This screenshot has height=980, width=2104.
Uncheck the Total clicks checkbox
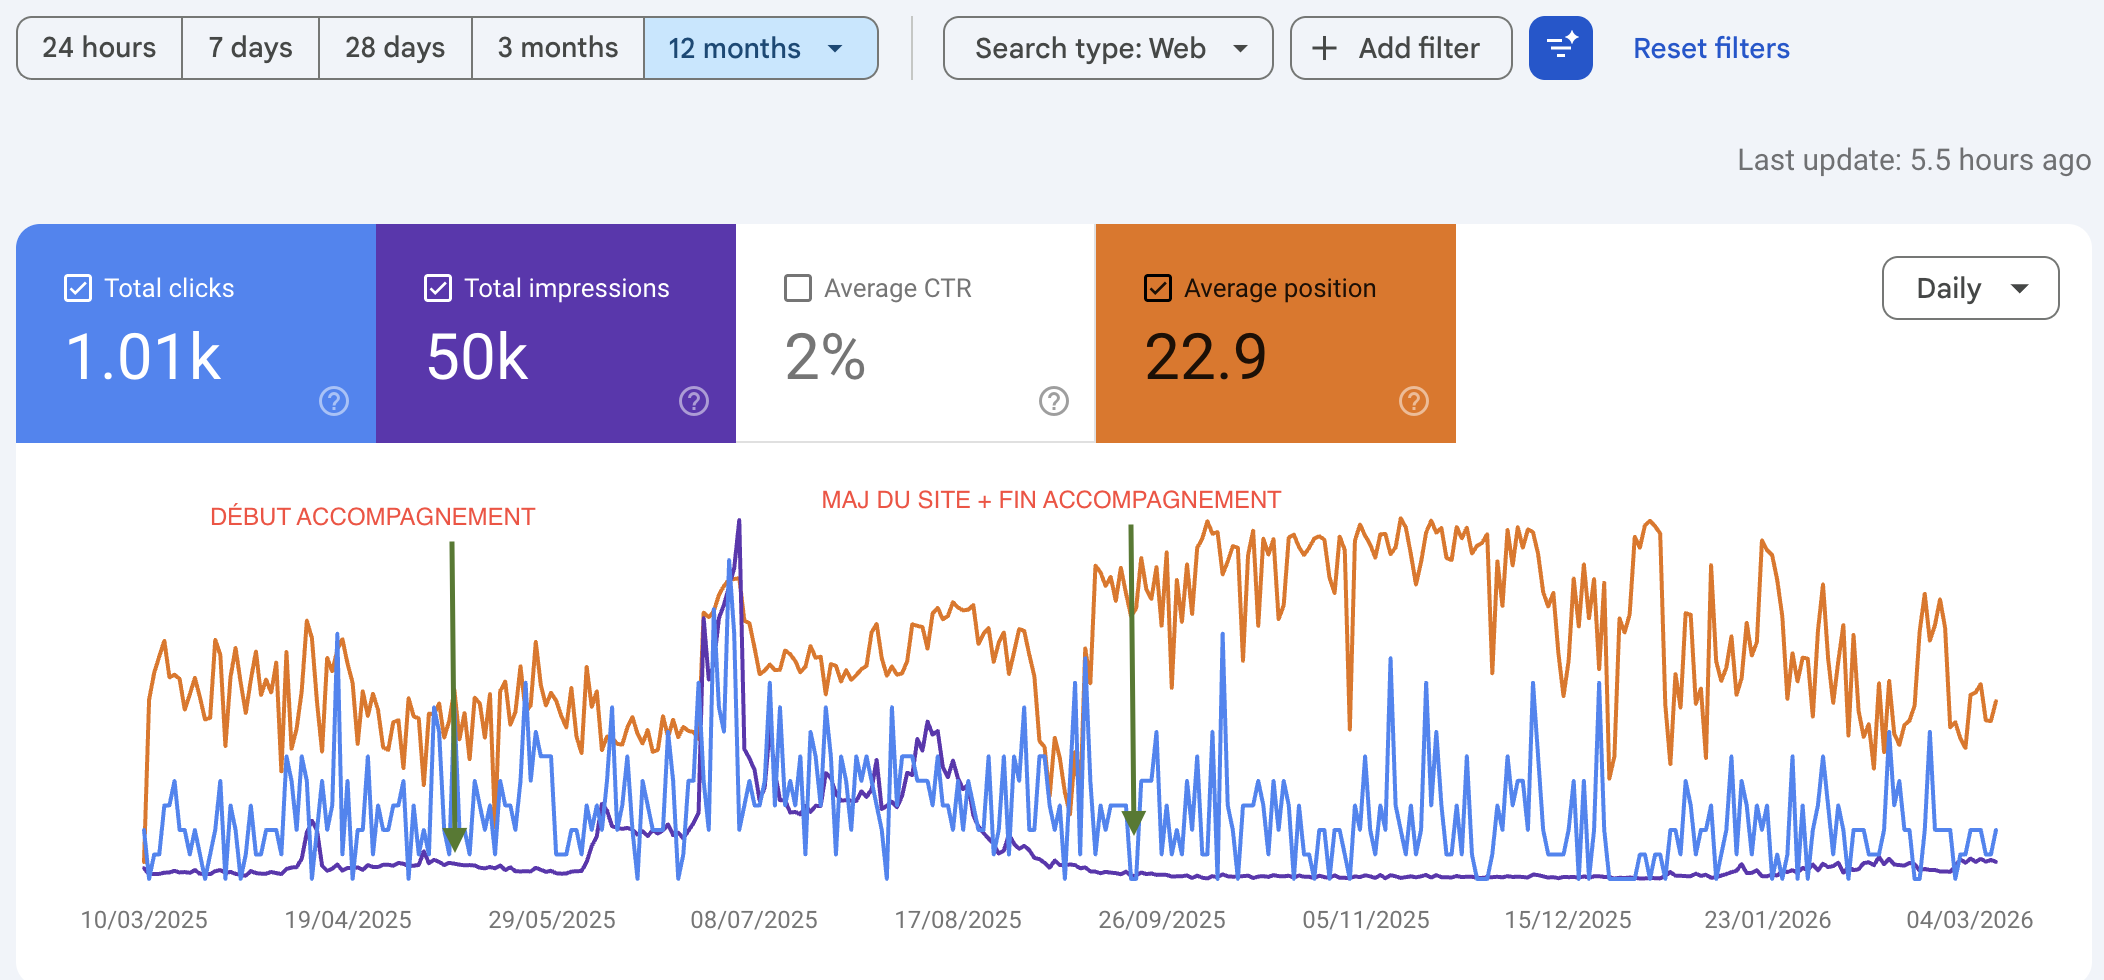78,288
